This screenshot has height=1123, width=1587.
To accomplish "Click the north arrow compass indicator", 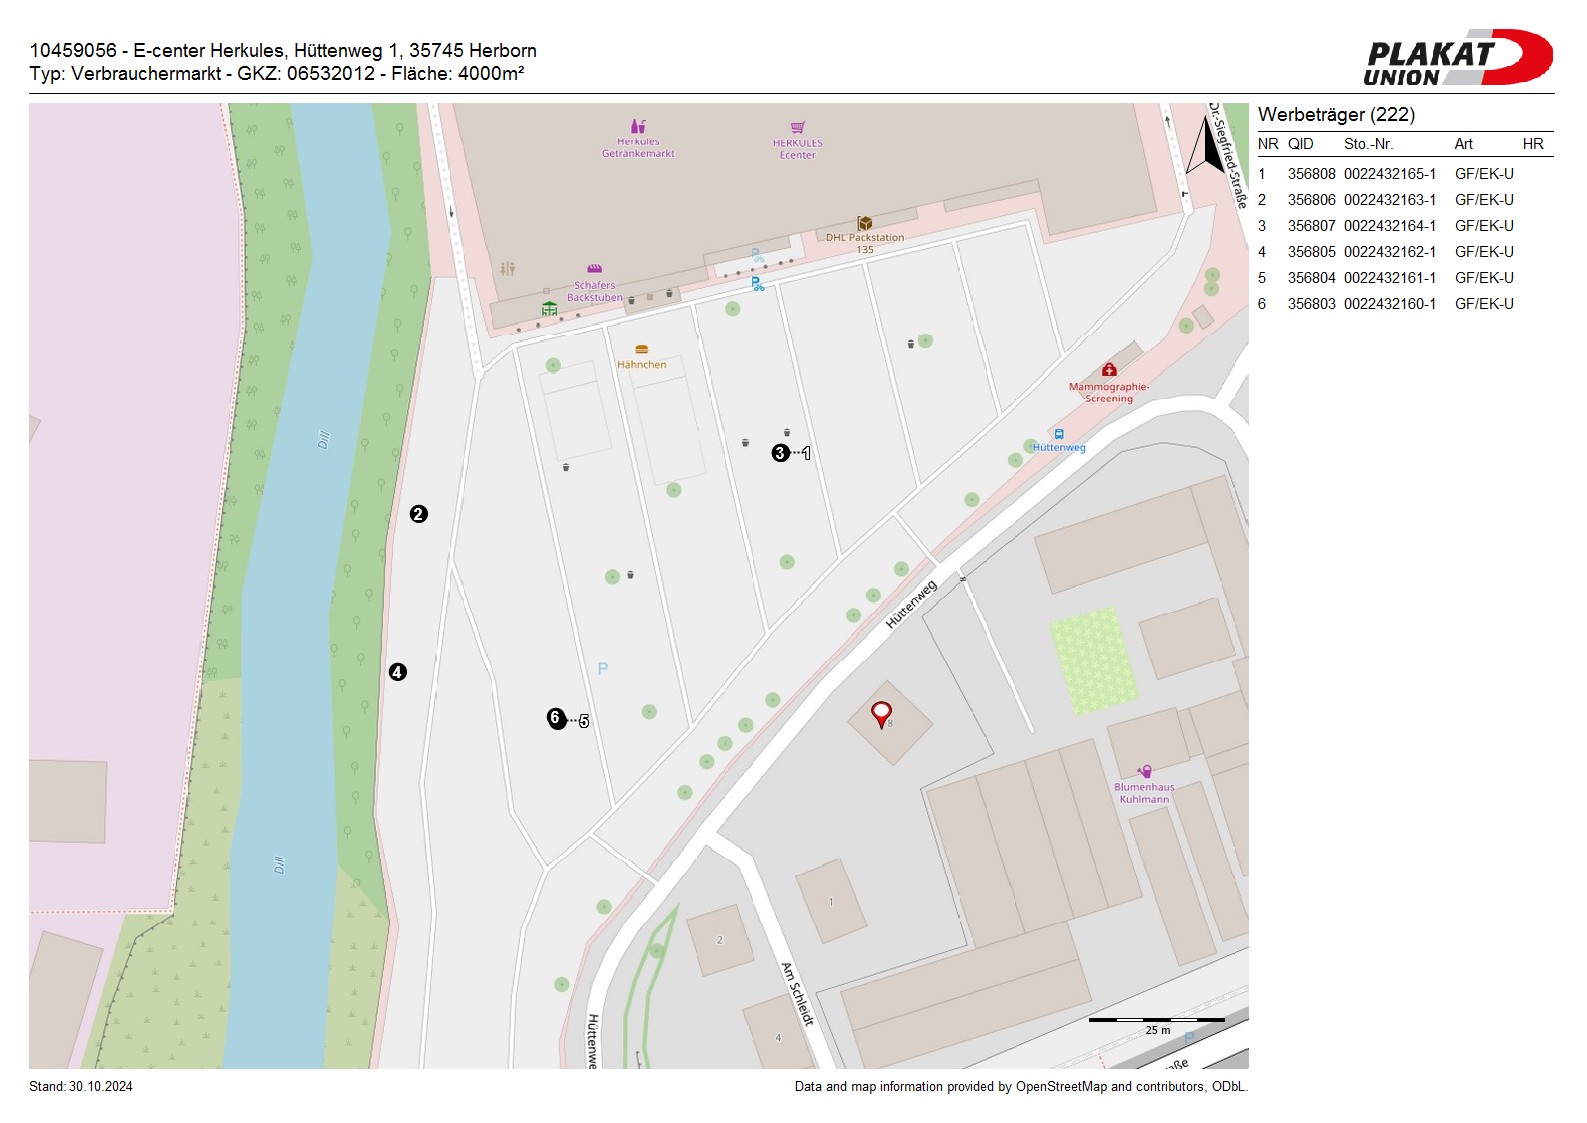I will [1208, 147].
